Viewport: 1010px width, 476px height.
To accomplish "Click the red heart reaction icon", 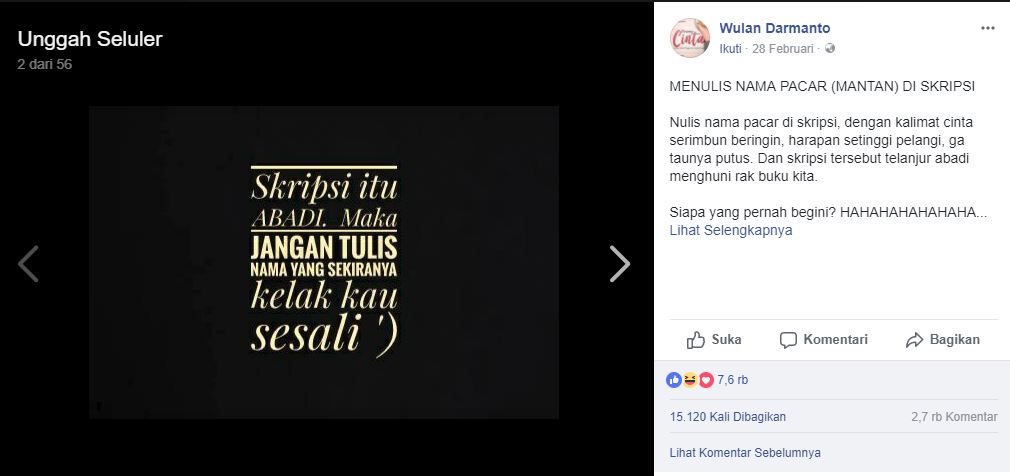I will 706,380.
